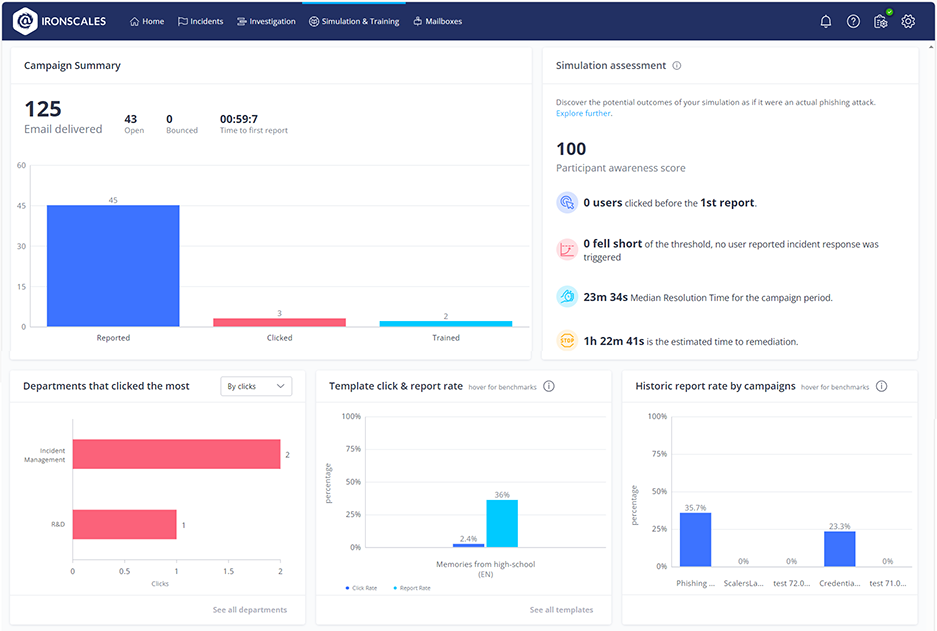This screenshot has width=937, height=631.
Task: Click the Simulation & Training target icon
Action: (315, 20)
